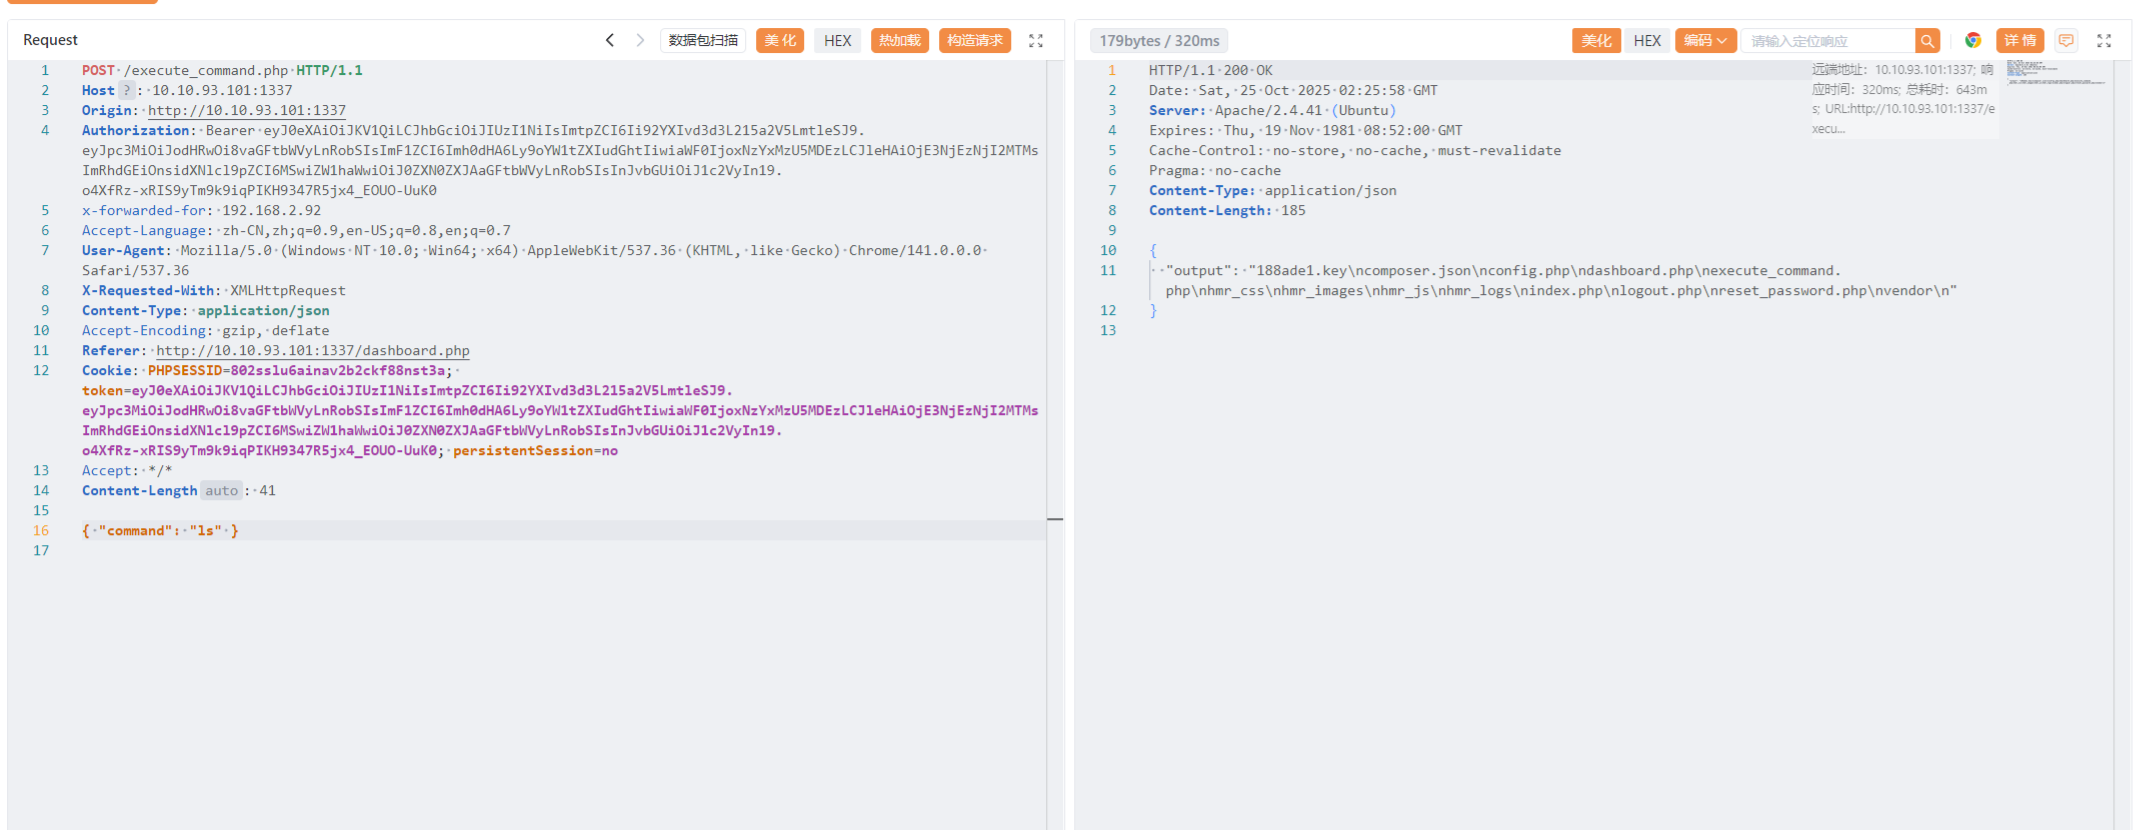Open the Referer dashboard.php URL link

pos(313,351)
